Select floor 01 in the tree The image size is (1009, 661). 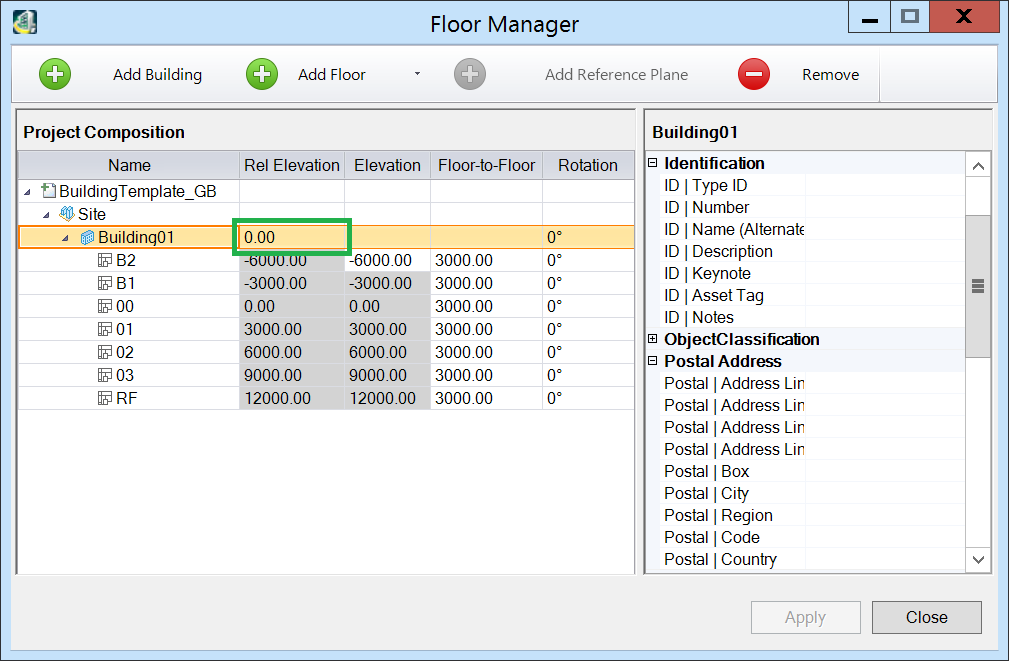pos(125,329)
